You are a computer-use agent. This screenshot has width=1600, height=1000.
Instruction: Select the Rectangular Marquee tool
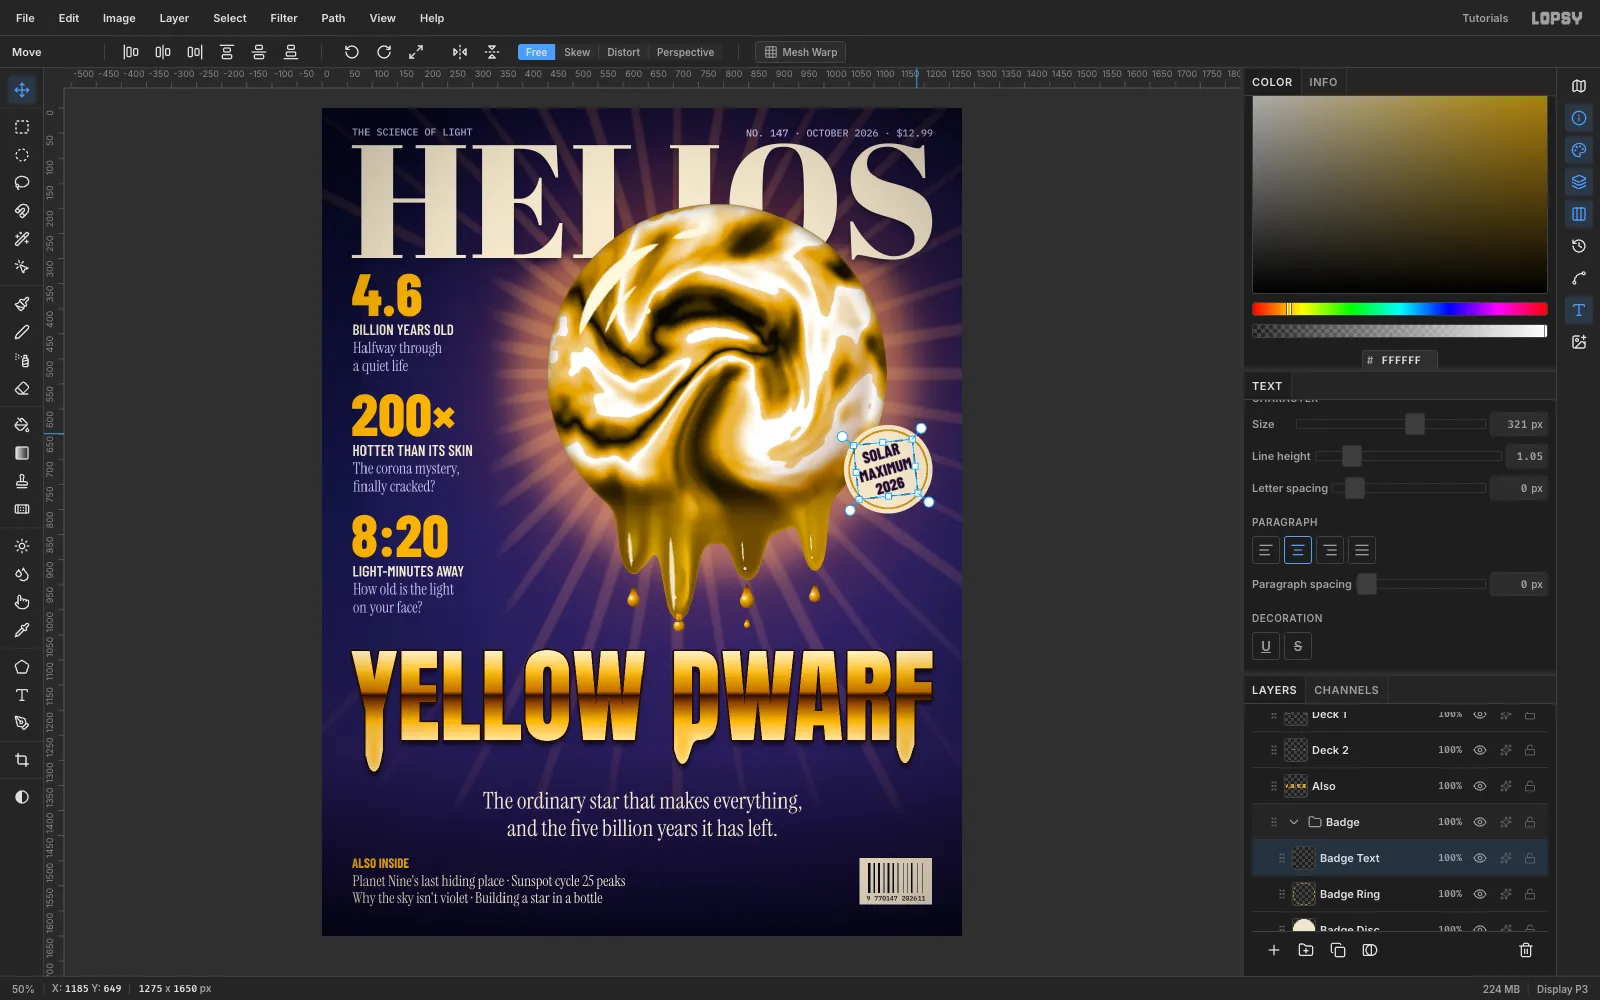21,127
